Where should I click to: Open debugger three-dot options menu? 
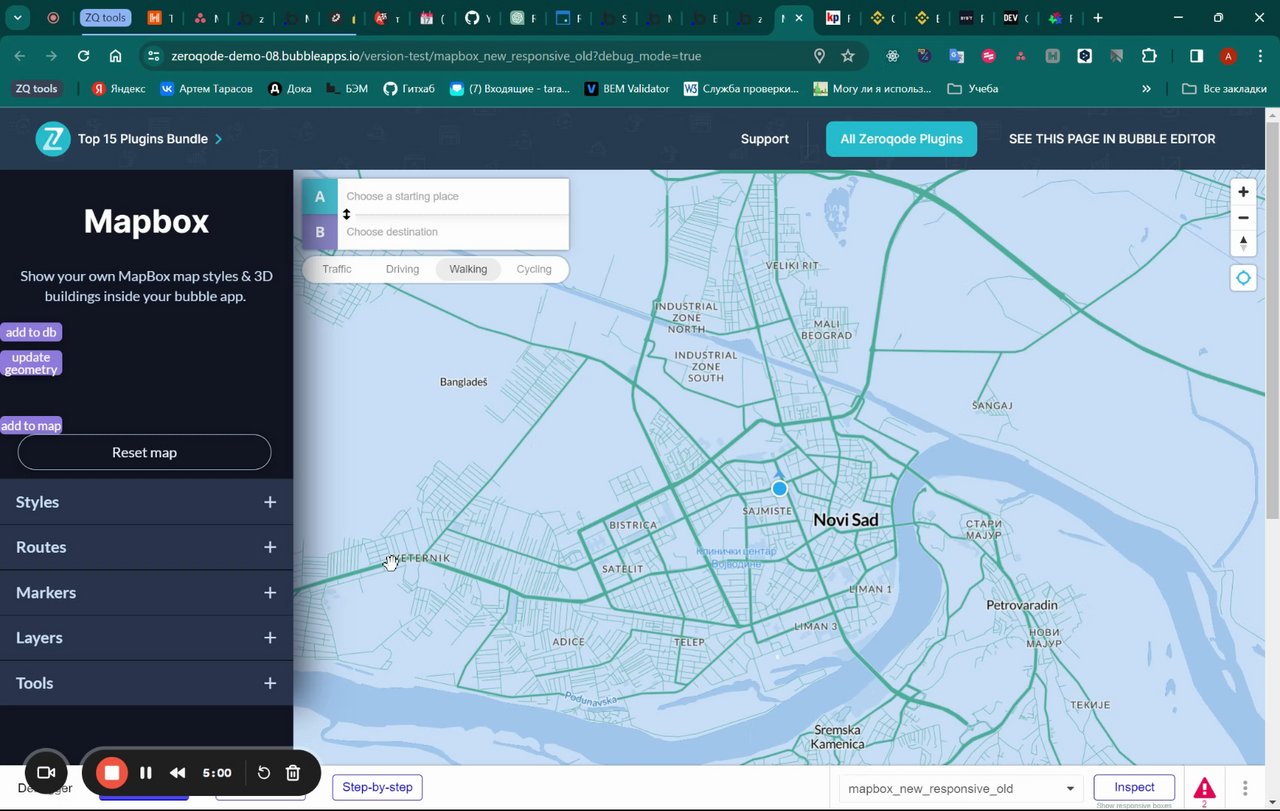[x=1245, y=788]
